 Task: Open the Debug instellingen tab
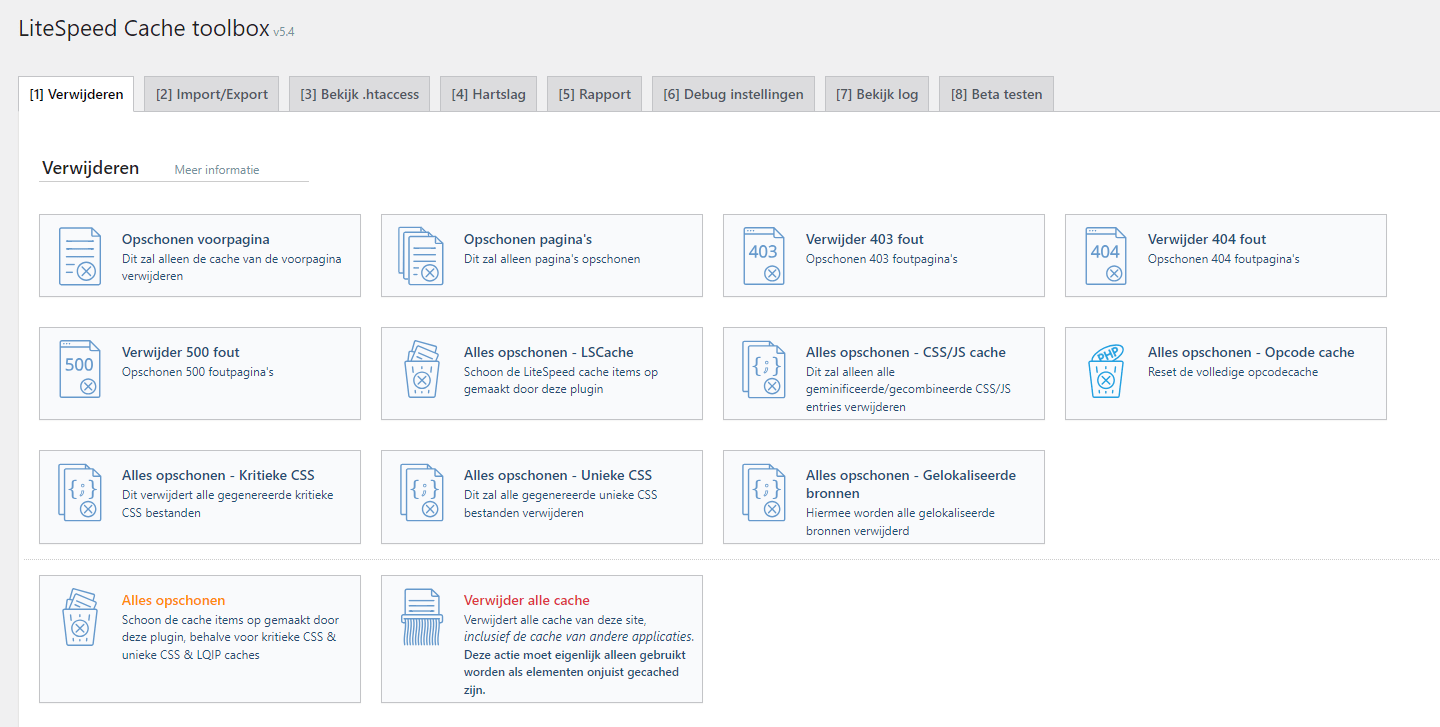(x=733, y=93)
